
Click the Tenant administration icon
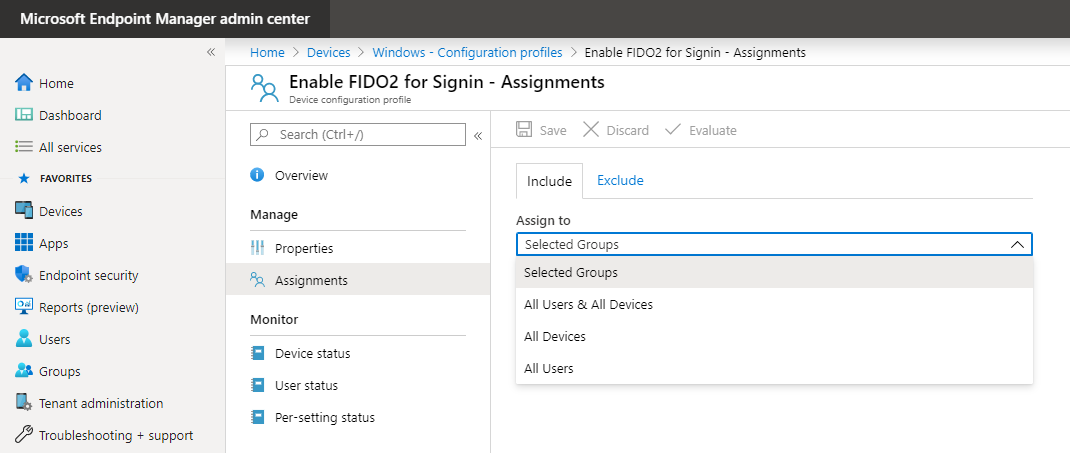click(24, 403)
